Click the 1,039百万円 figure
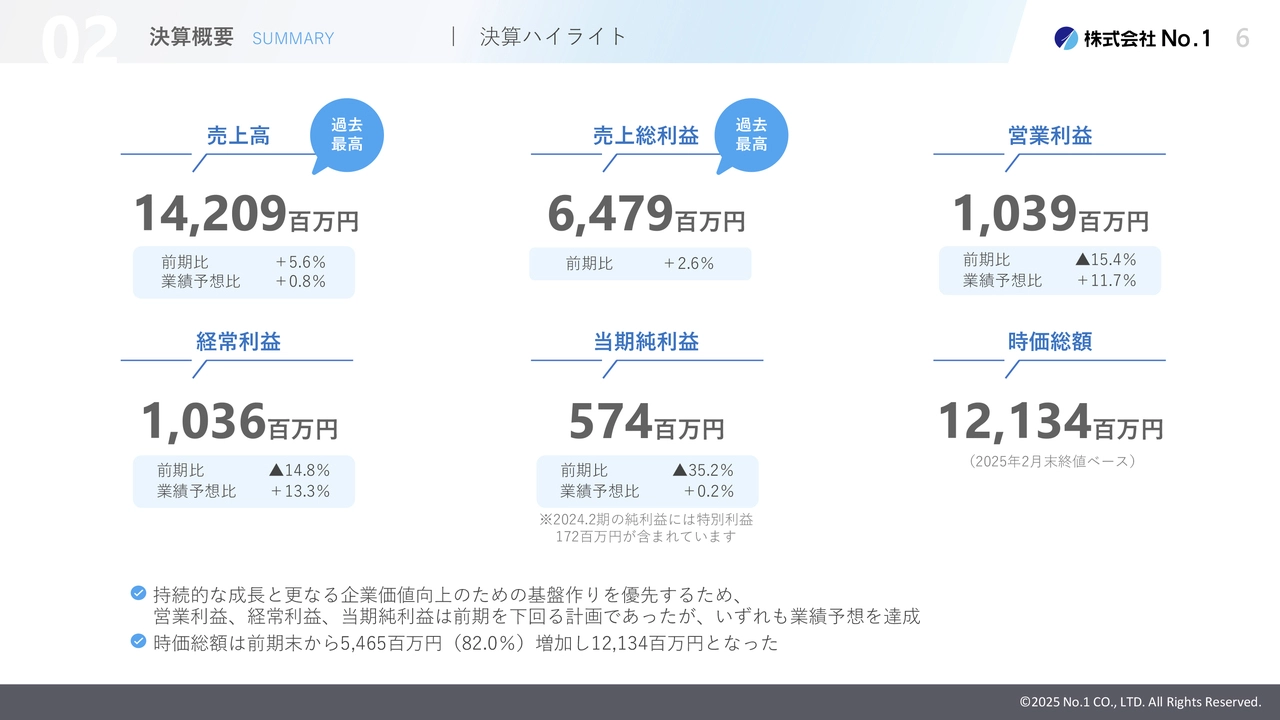This screenshot has height=720, width=1280. [1050, 214]
